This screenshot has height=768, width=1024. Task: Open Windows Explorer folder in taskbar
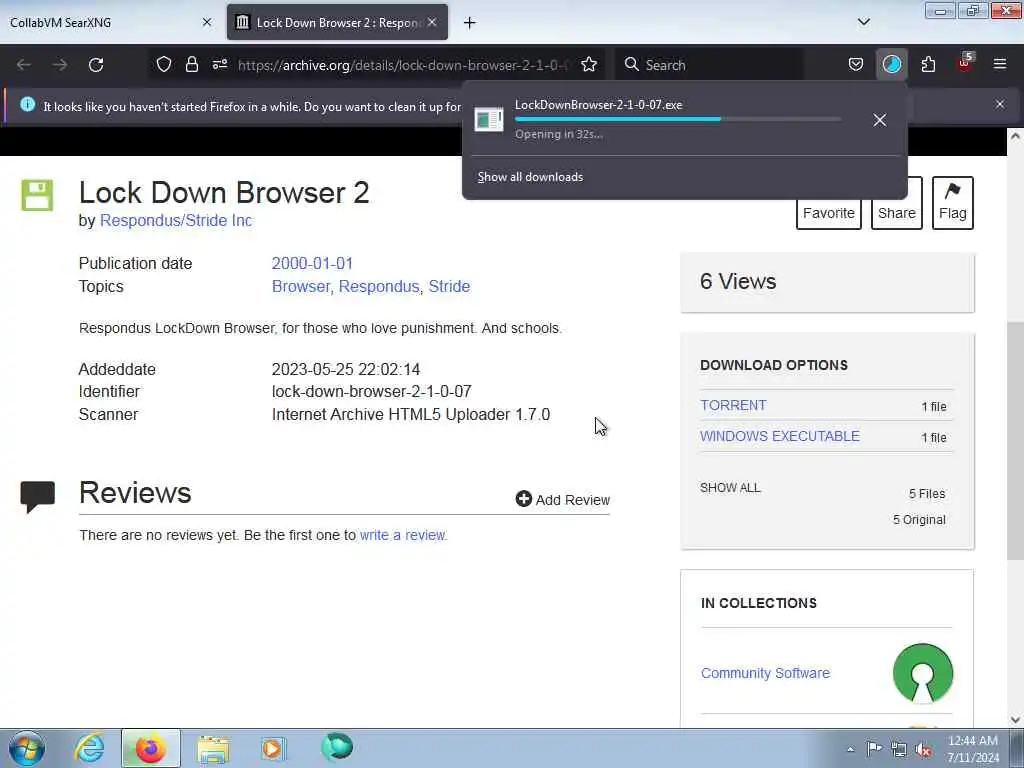pos(213,749)
